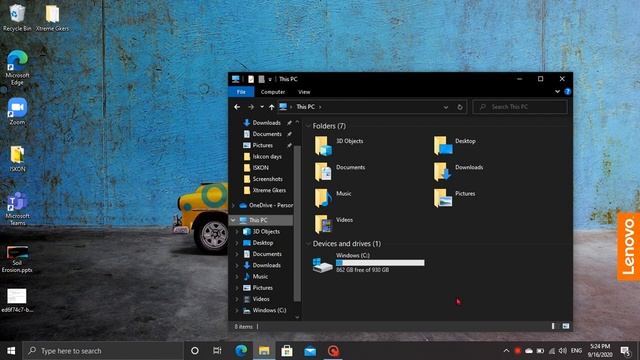Open the File ribbon tab
The height and width of the screenshot is (360, 640).
pyautogui.click(x=241, y=92)
